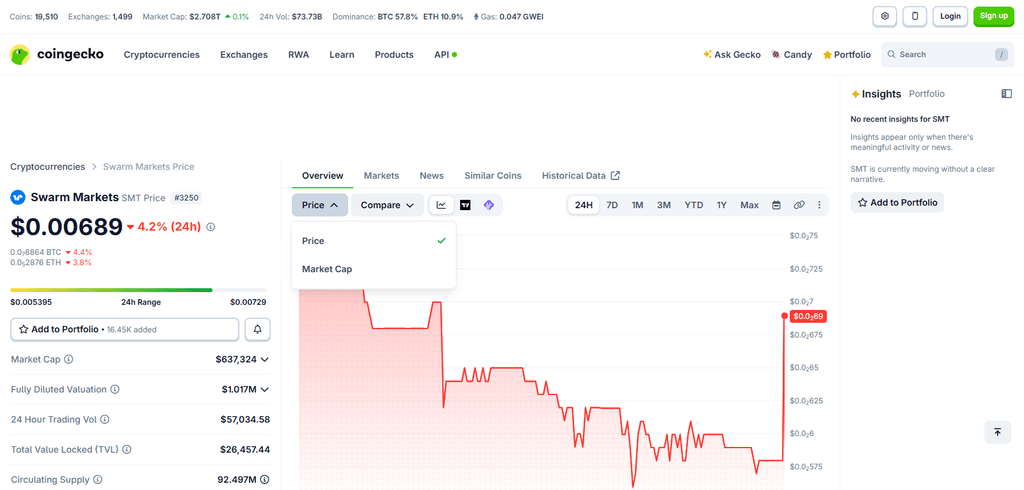This screenshot has width=1024, height=490.
Task: Click the API menu item
Action: coord(445,55)
